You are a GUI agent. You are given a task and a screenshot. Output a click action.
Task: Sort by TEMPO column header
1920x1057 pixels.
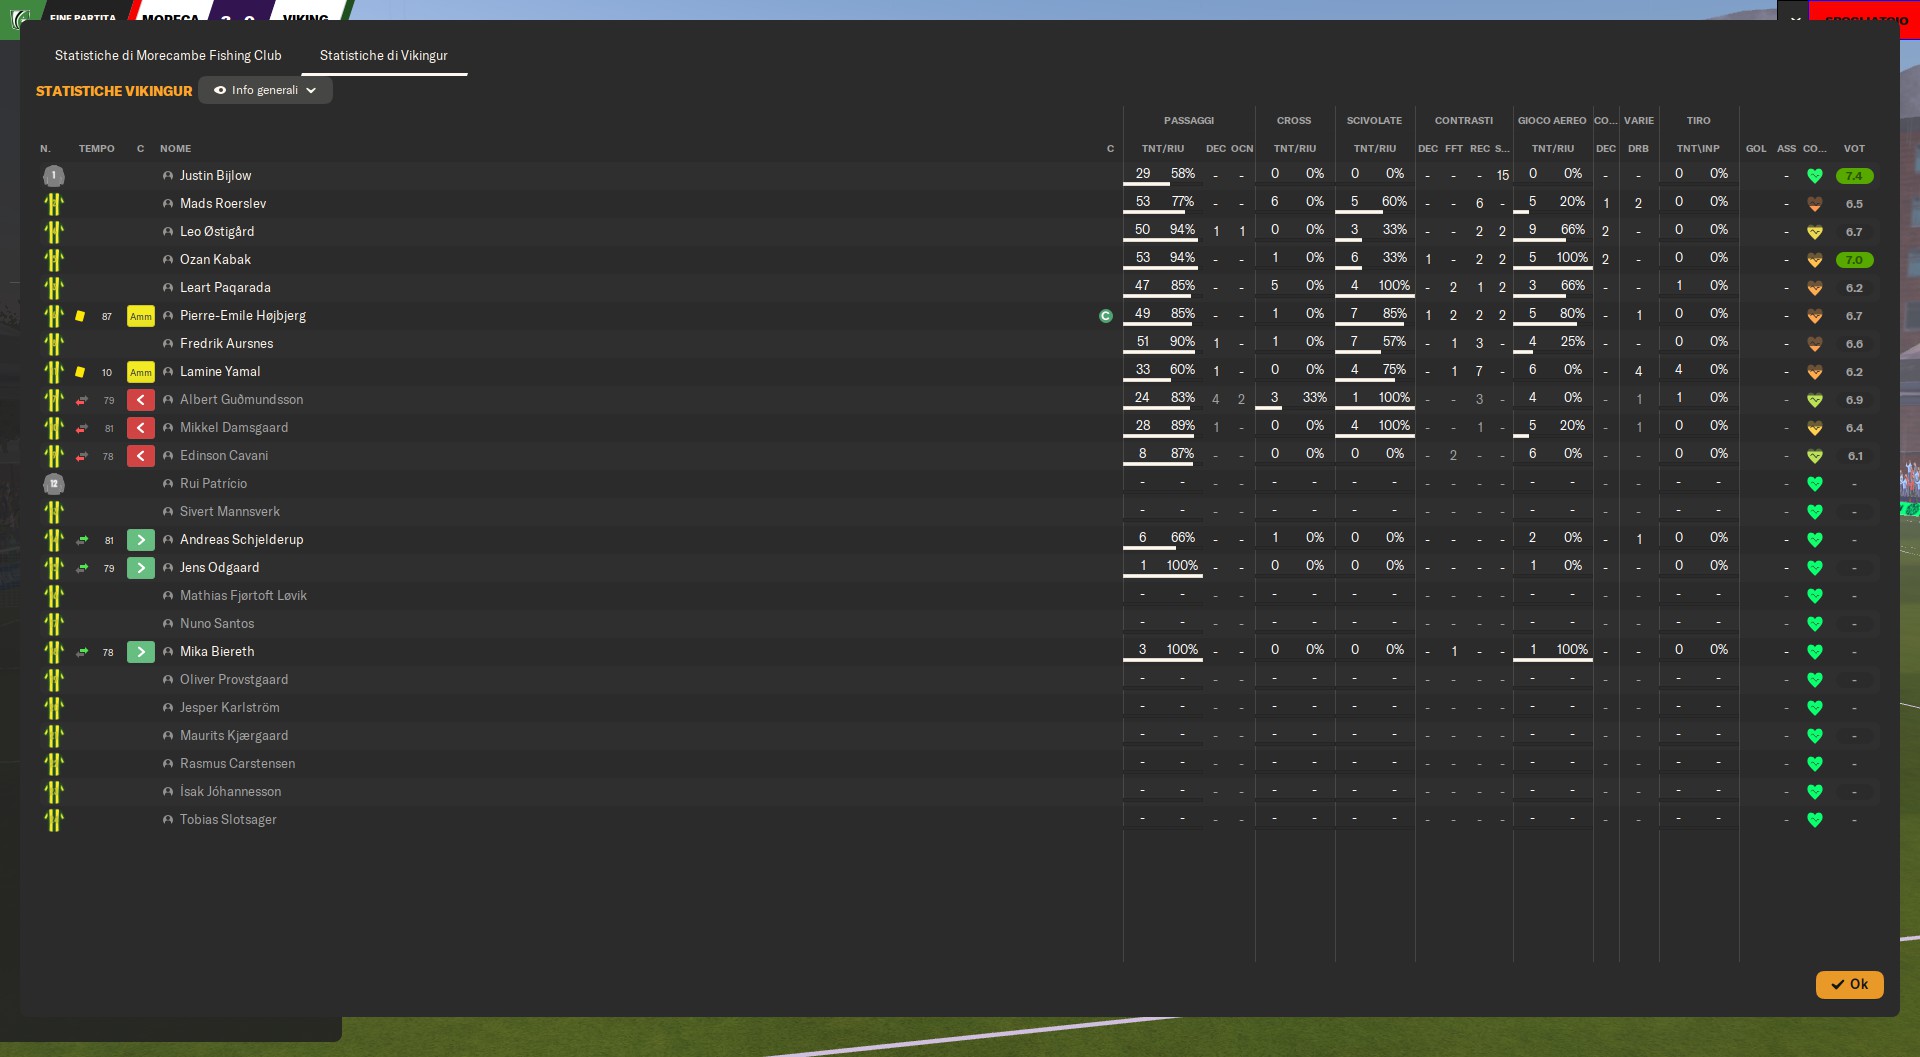point(97,149)
